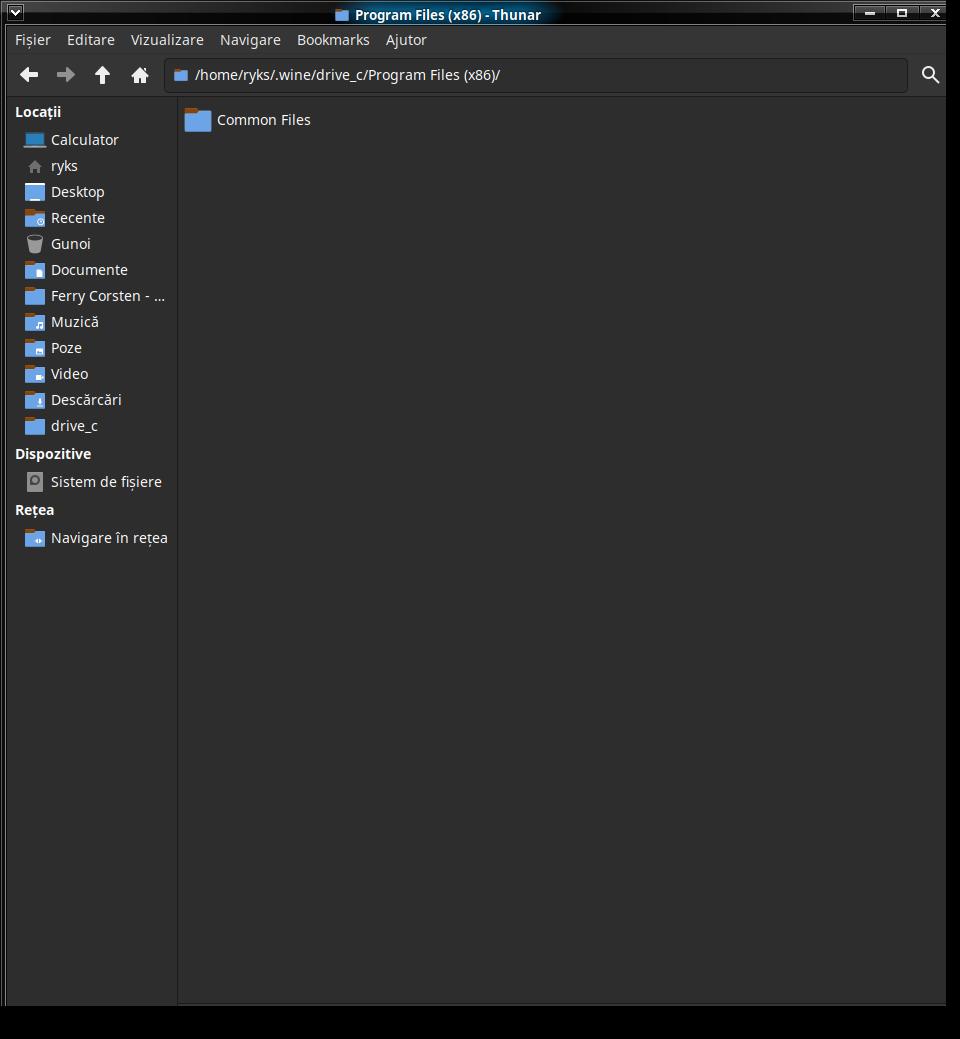
Task: Select the Common Files folder icon
Action: 197,120
